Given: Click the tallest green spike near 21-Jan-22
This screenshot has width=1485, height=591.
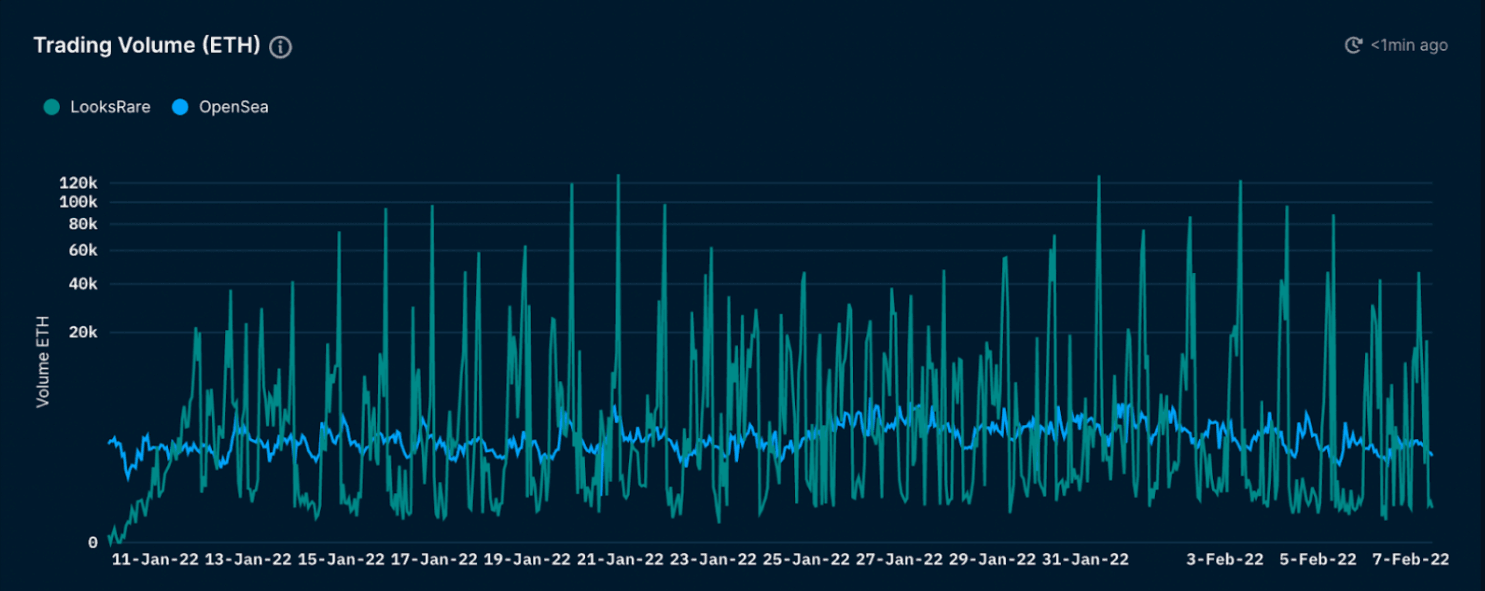Looking at the screenshot, I should [x=620, y=190].
